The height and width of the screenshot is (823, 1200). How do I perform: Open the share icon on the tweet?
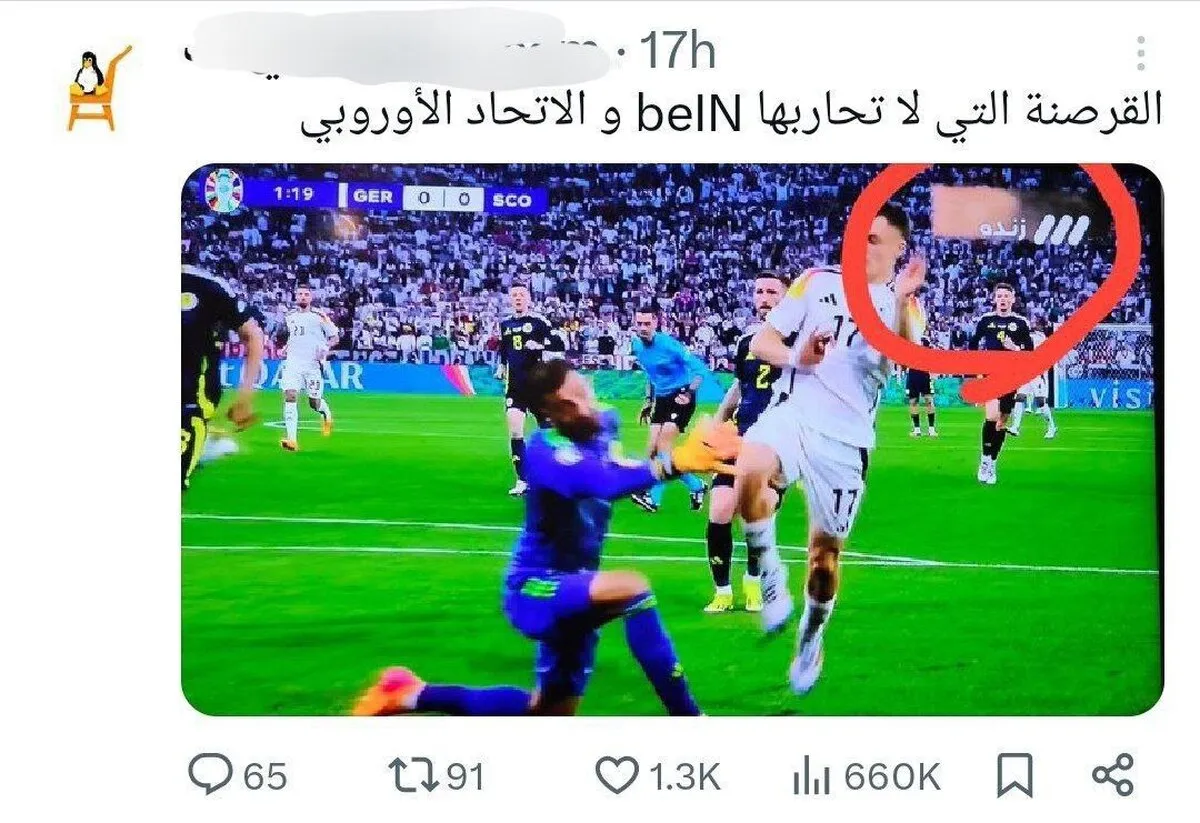(1113, 775)
